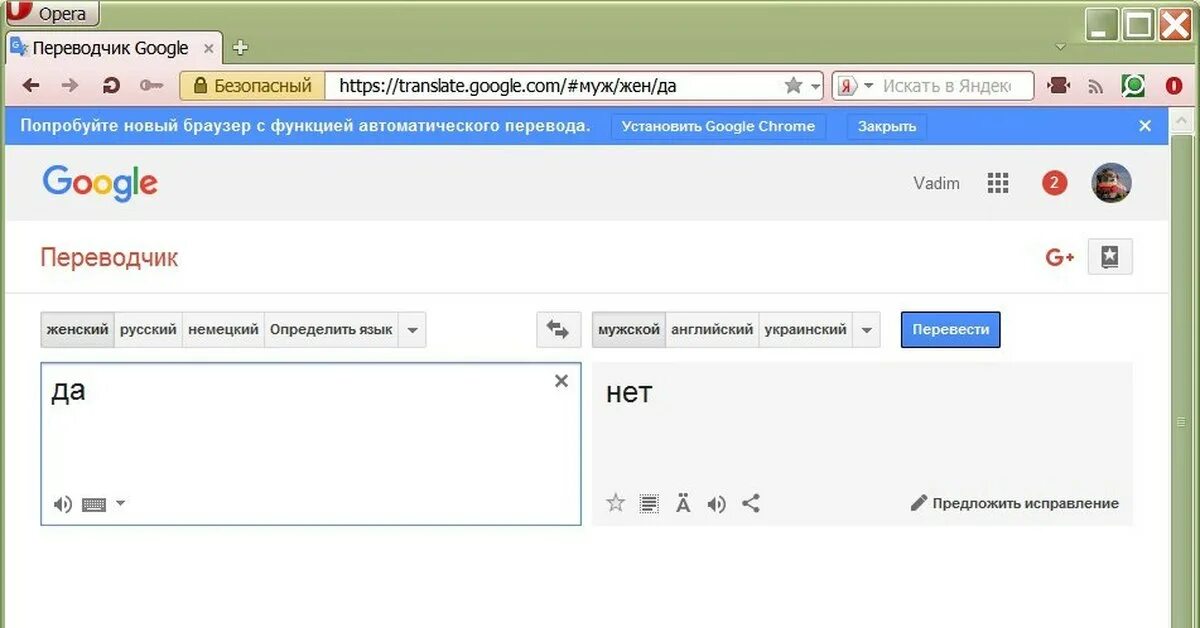Share the translation icon
Screen dimensions: 1200x628
[751, 503]
